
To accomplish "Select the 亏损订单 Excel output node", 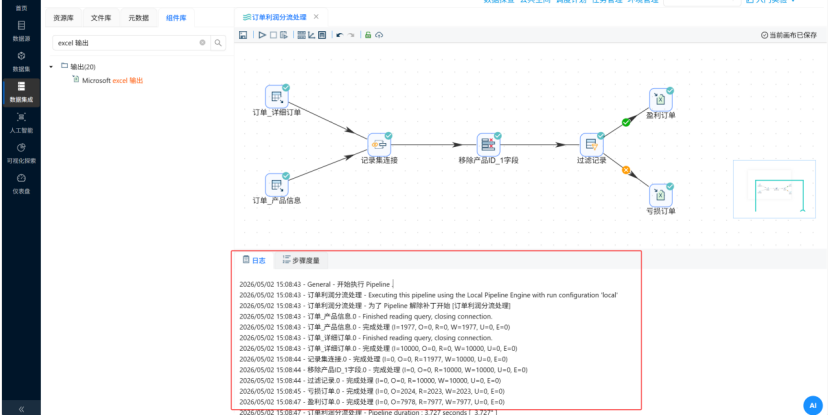I will coord(661,195).
